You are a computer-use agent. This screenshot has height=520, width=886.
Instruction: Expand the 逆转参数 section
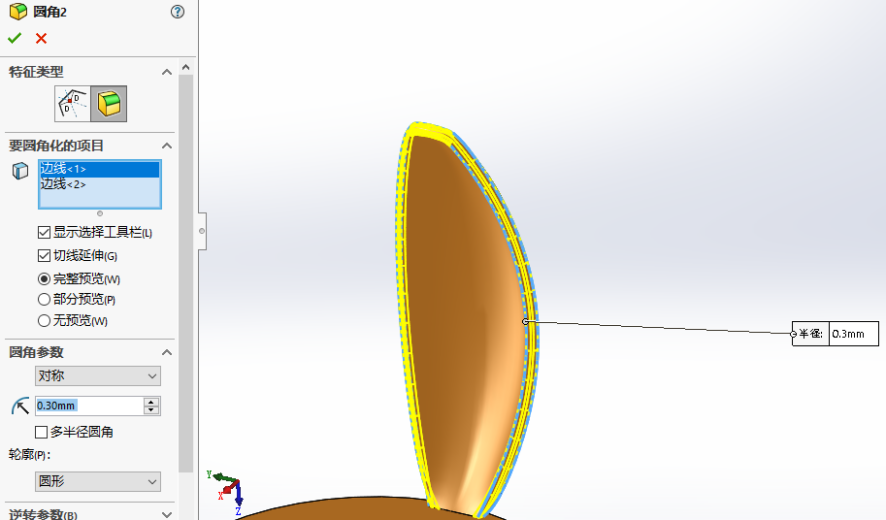(166, 514)
